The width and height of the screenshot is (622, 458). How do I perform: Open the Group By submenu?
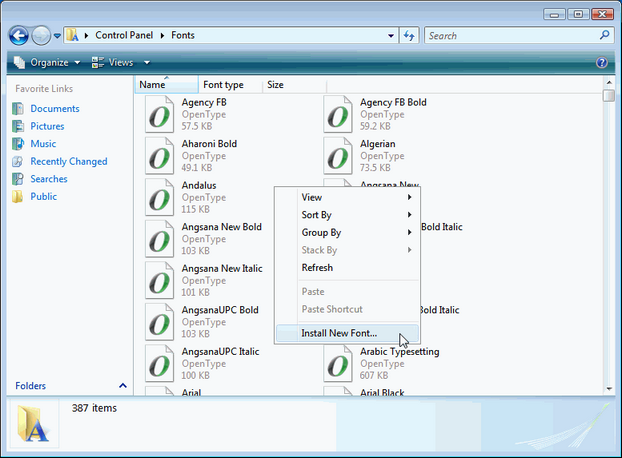click(x=347, y=232)
